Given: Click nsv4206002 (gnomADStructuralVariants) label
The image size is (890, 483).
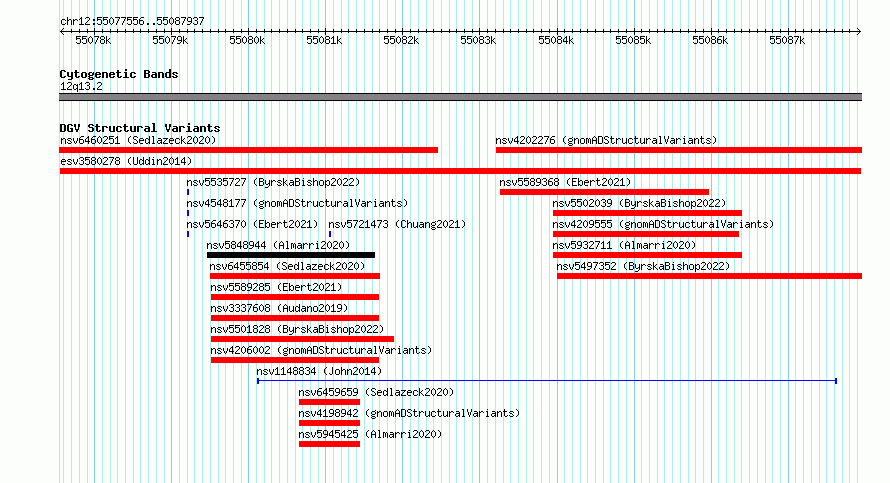Looking at the screenshot, I should (321, 350).
